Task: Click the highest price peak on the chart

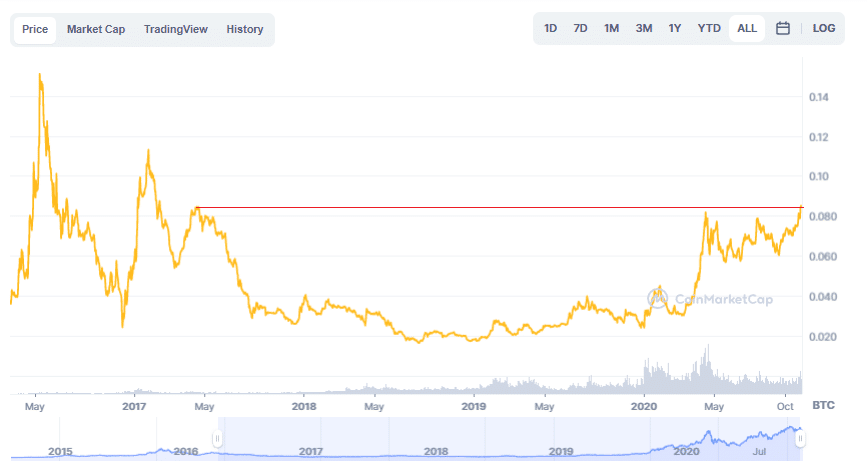Action: pos(39,75)
